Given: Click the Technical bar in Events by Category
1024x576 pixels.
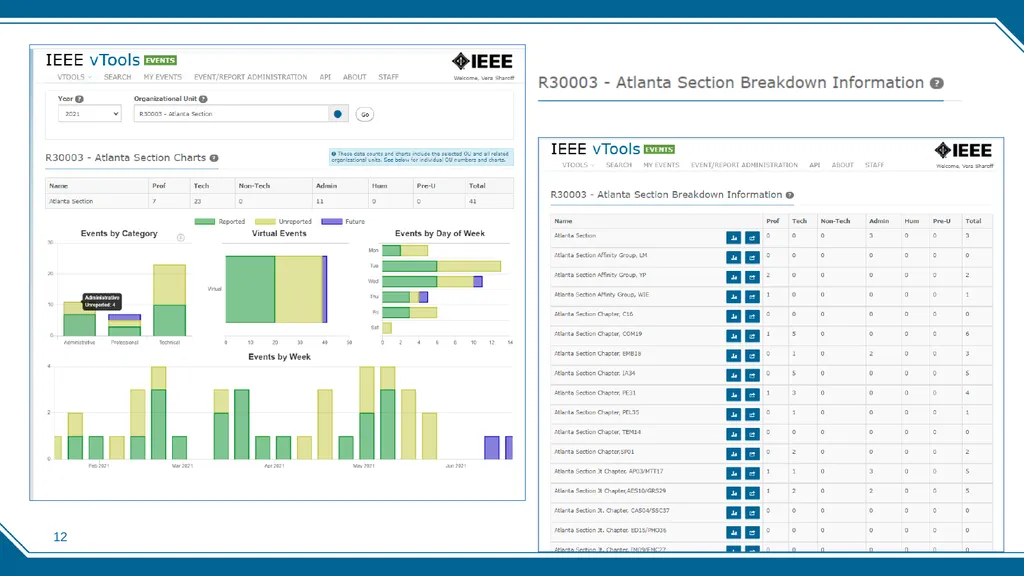Looking at the screenshot, I should click(169, 300).
